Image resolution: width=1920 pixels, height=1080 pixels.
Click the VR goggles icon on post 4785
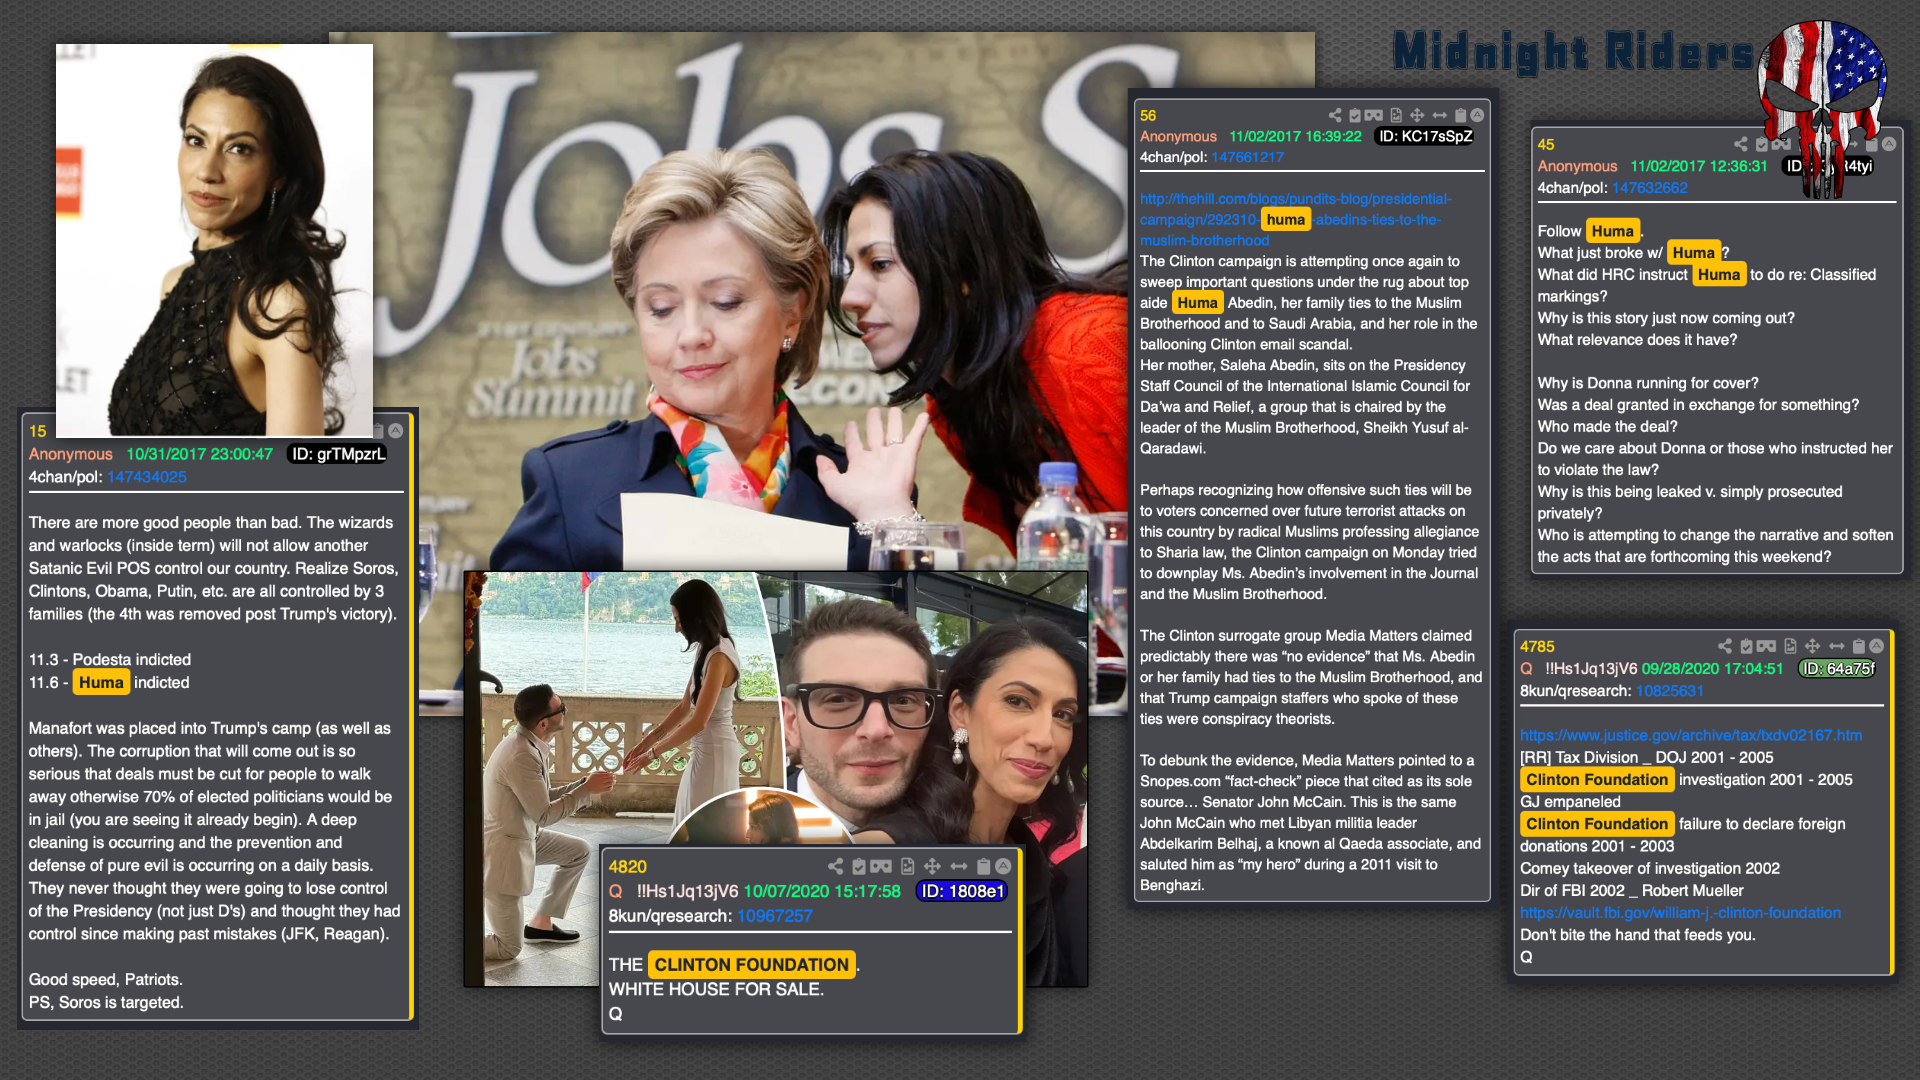(x=1767, y=646)
